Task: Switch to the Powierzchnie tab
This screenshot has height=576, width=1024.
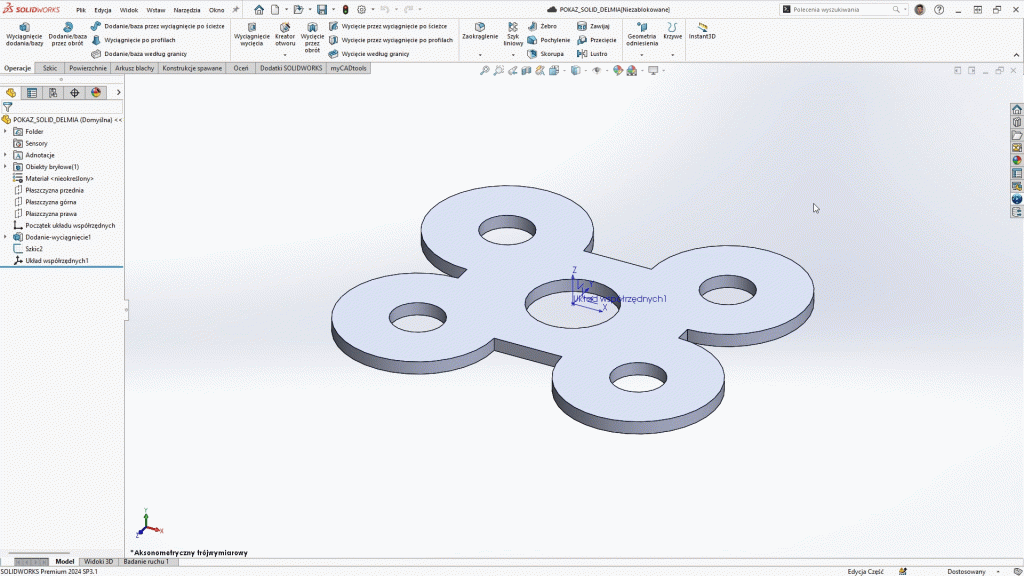Action: pyautogui.click(x=88, y=68)
